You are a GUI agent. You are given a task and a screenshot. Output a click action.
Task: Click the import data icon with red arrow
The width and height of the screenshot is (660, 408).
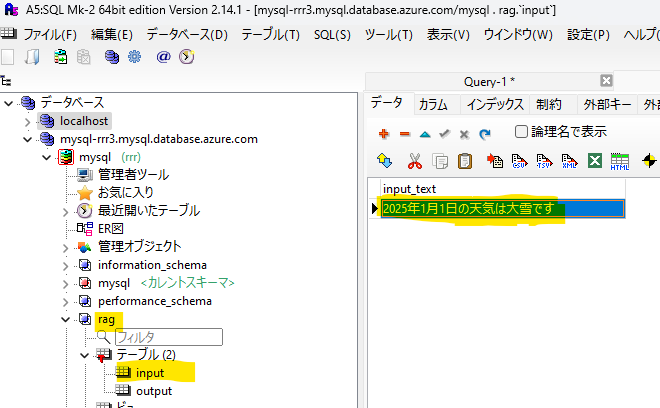point(495,161)
